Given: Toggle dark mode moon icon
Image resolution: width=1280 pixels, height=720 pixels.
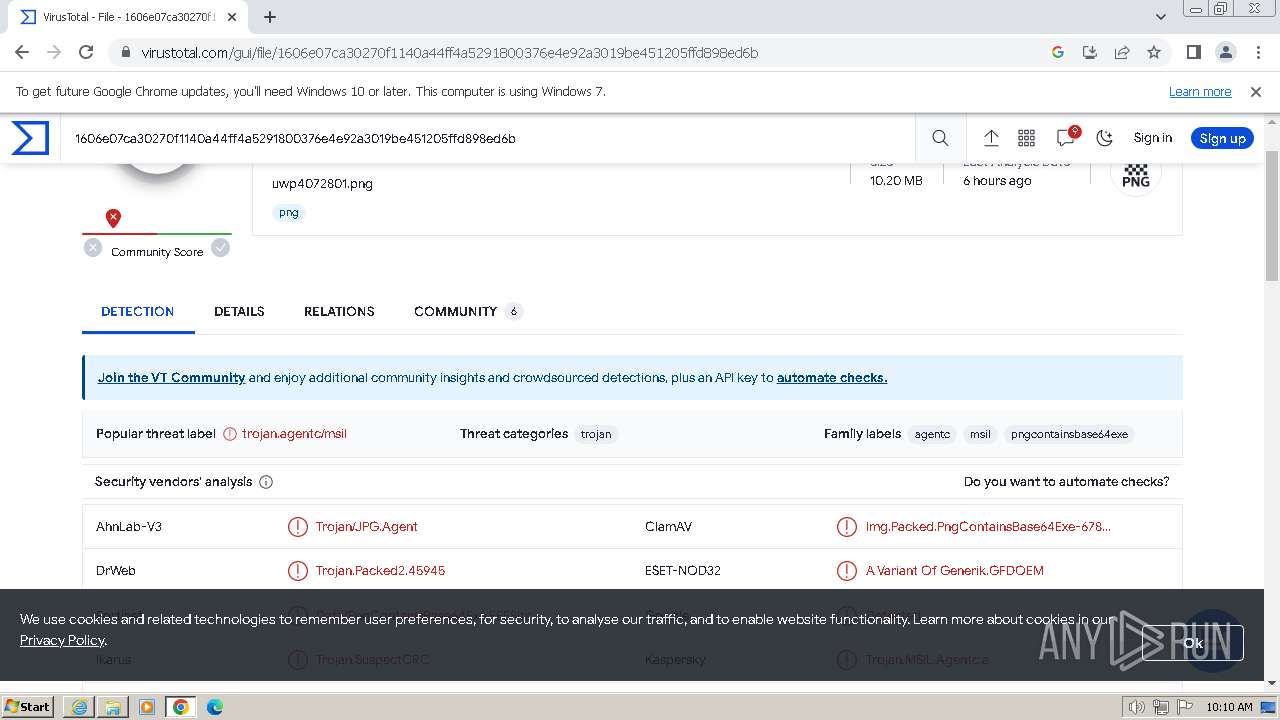Looking at the screenshot, I should (1104, 138).
